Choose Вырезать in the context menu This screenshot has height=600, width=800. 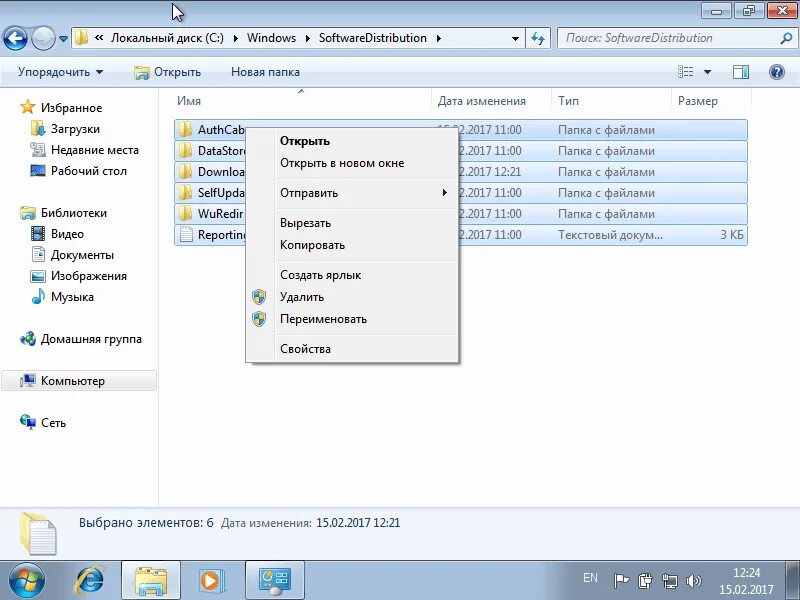coord(352,223)
